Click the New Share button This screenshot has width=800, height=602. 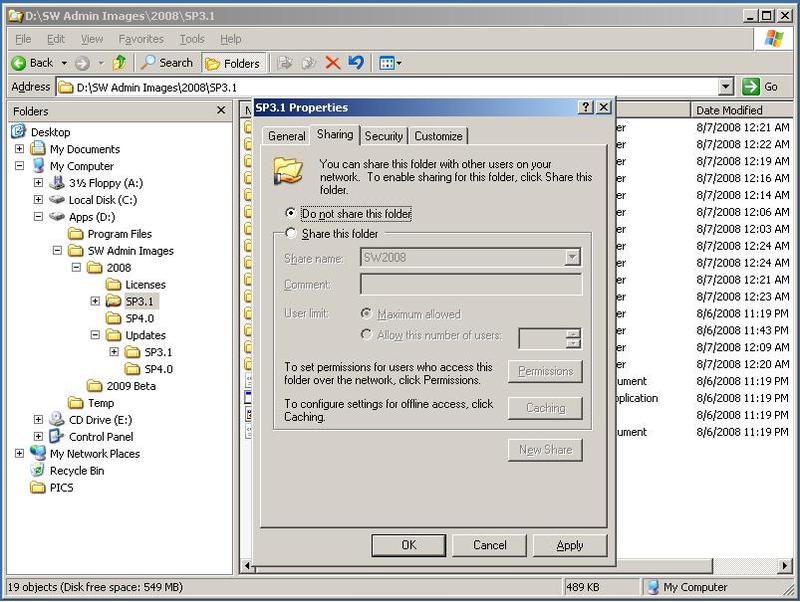(x=545, y=450)
